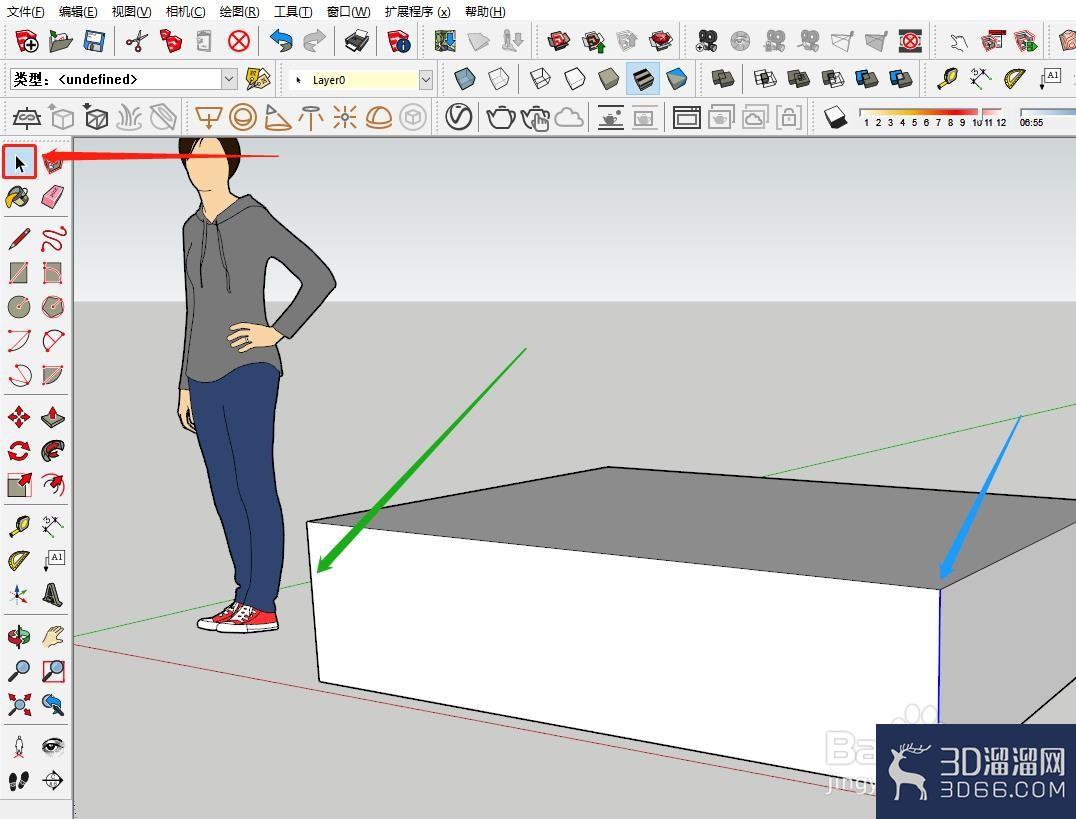Screen dimensions: 1076x819
Task: Open the 帮助(H) menu
Action: [x=485, y=12]
